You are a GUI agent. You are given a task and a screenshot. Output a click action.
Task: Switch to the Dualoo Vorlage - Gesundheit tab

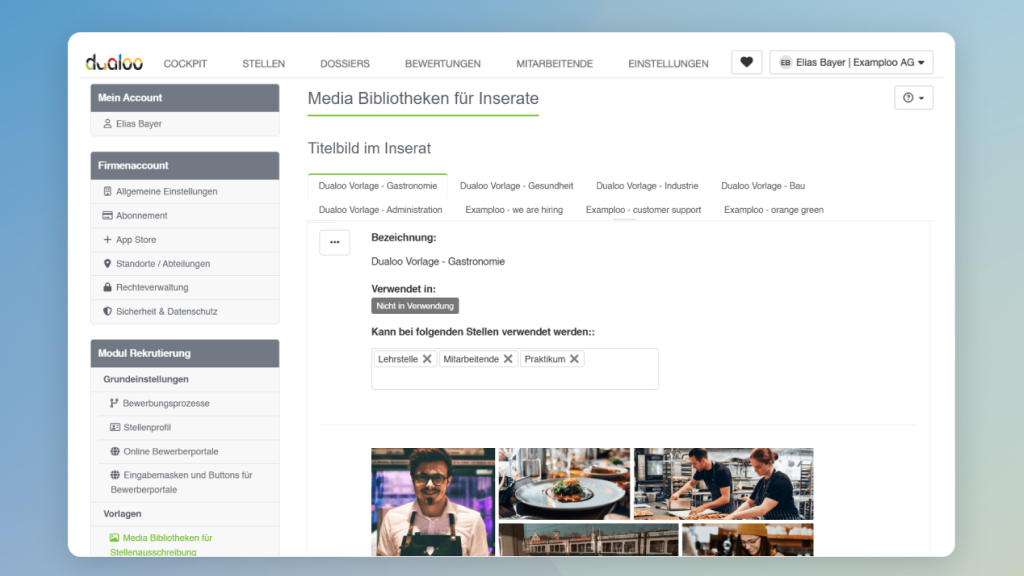tap(516, 185)
